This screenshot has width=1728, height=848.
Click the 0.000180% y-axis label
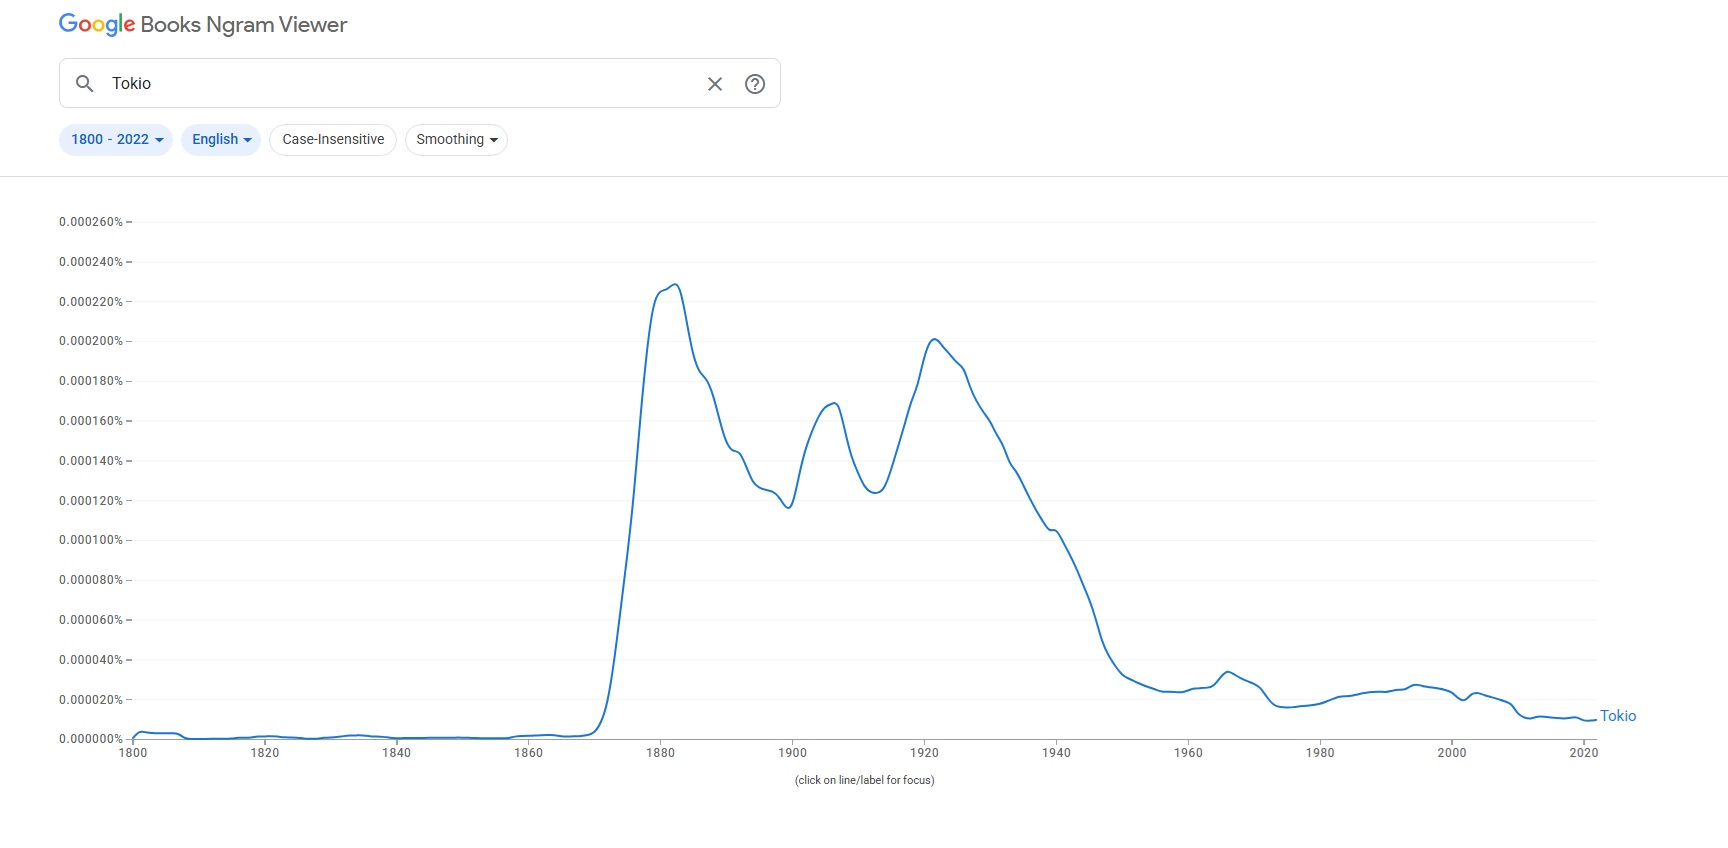pyautogui.click(x=91, y=381)
